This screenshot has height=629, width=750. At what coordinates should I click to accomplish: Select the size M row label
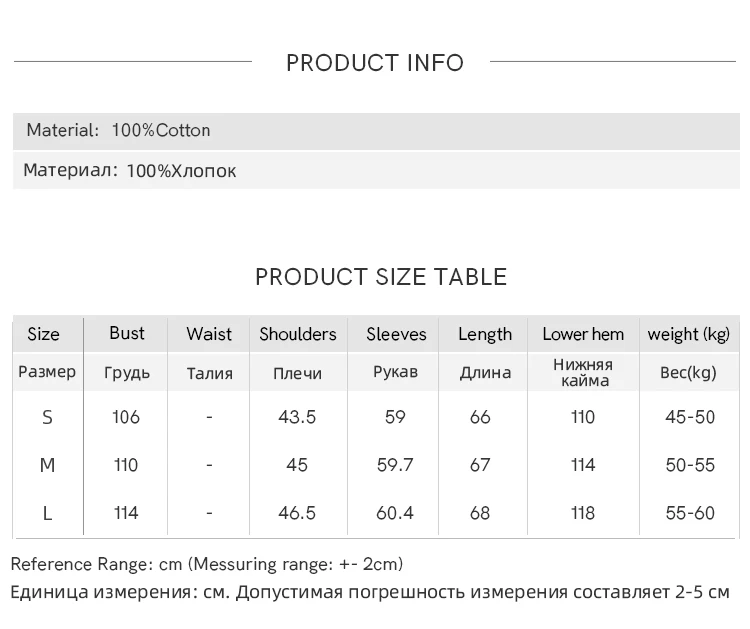pyautogui.click(x=47, y=465)
